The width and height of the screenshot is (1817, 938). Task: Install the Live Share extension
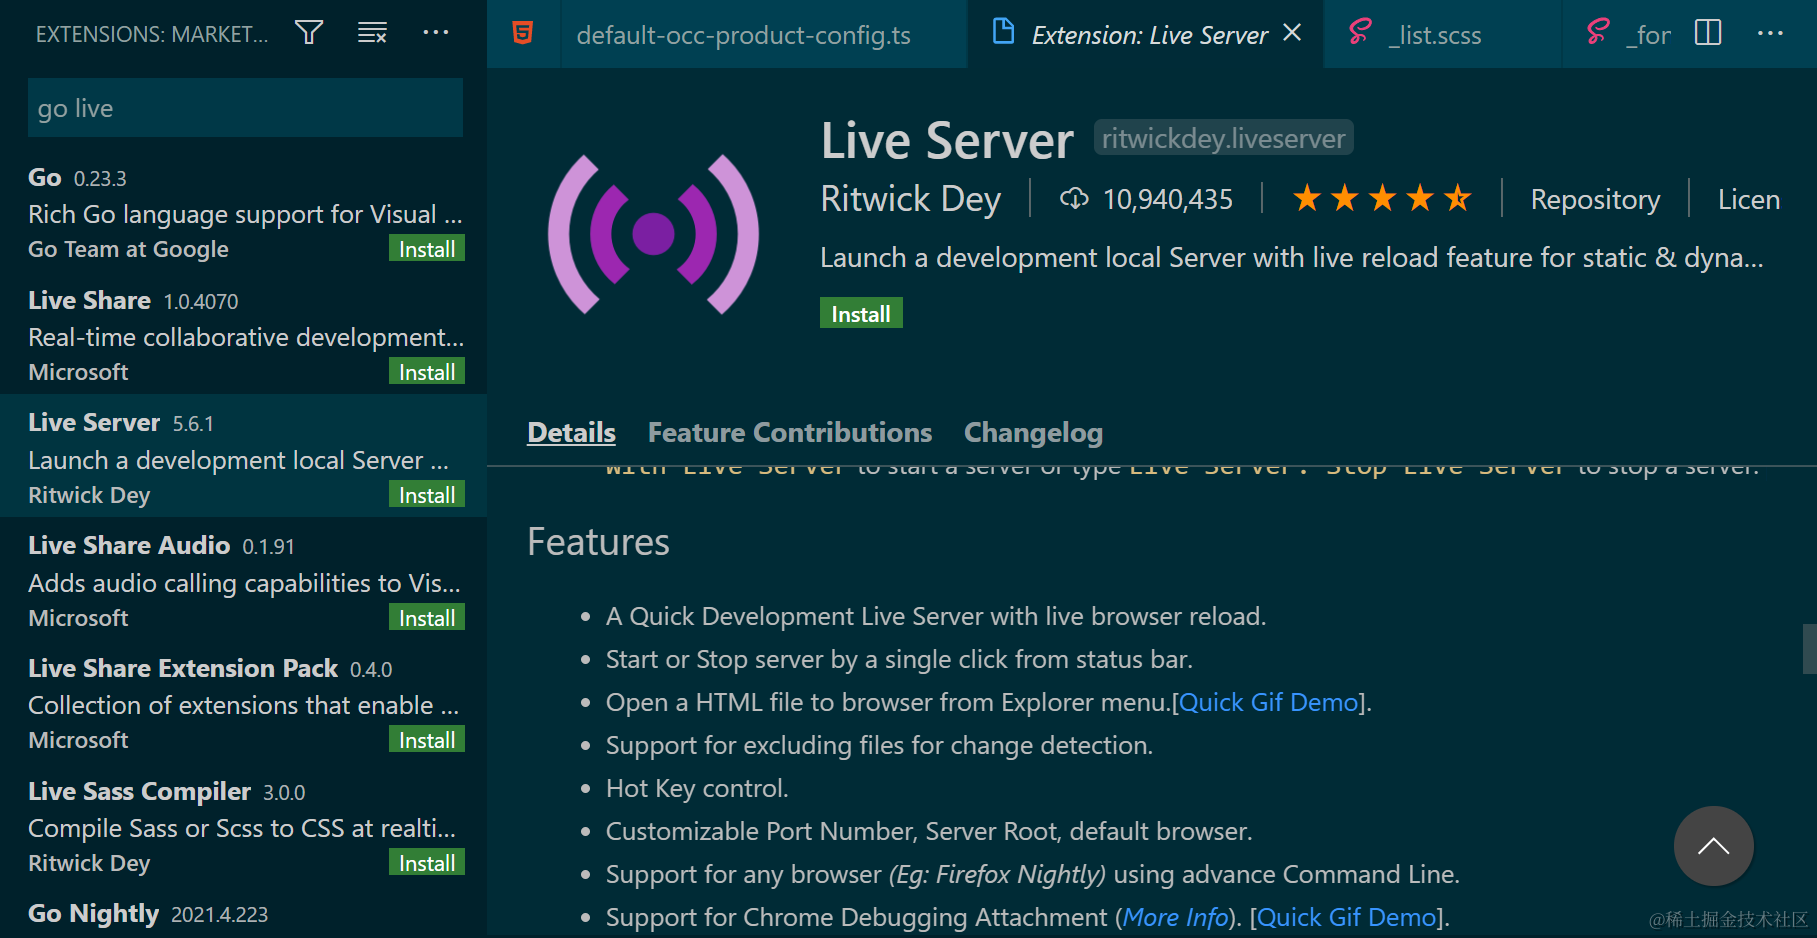click(427, 372)
